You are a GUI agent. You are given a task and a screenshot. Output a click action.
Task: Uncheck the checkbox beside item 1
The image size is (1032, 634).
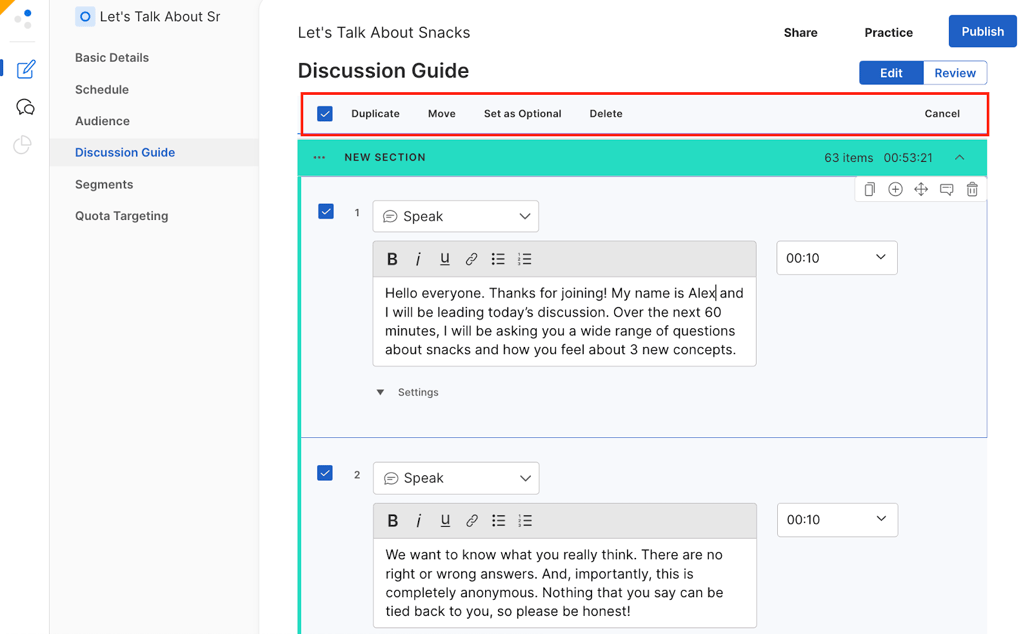click(x=325, y=211)
